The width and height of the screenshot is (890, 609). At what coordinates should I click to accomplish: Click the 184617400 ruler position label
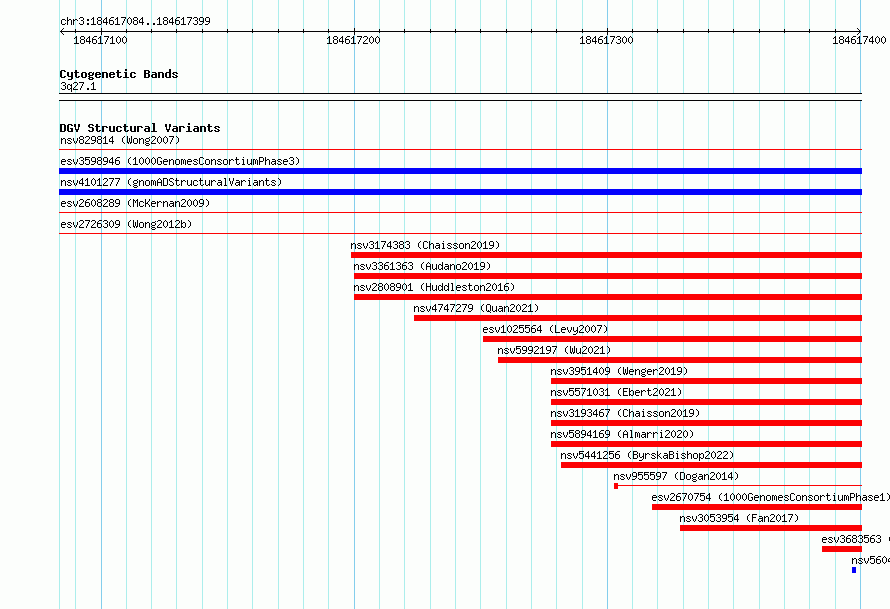click(x=859, y=40)
